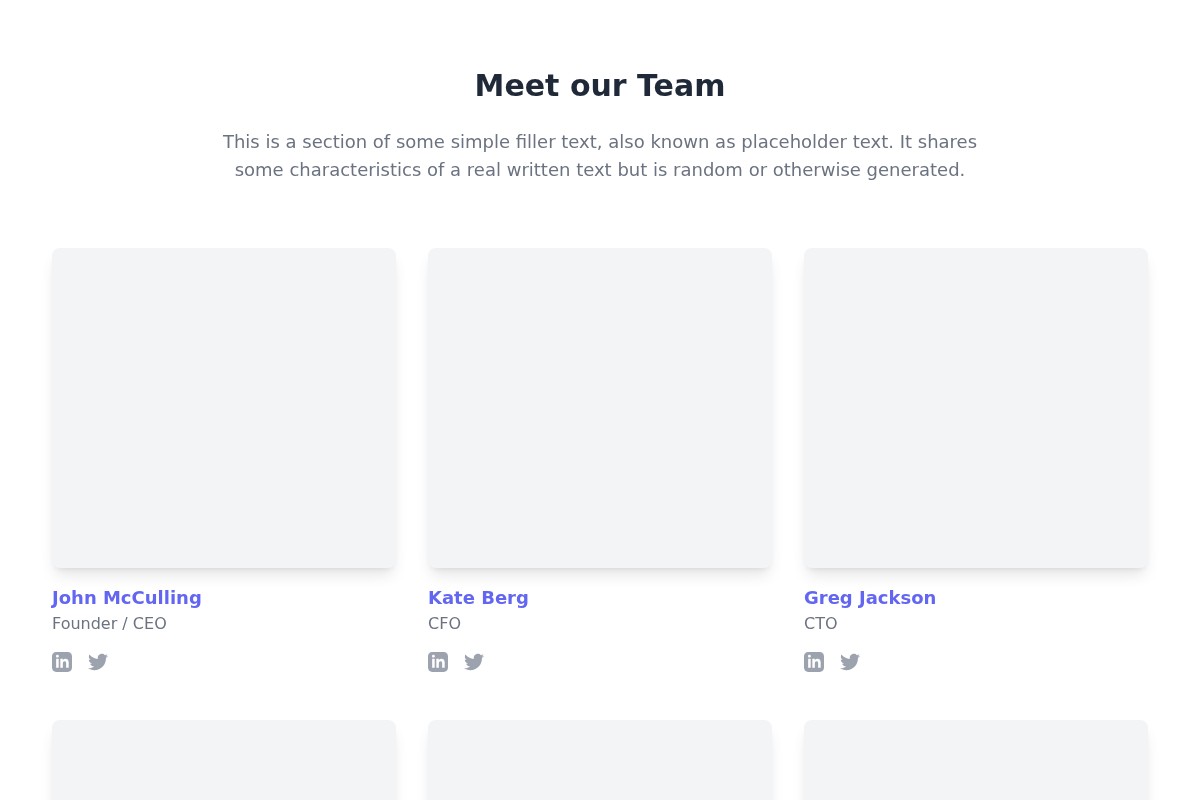Viewport: 1200px width, 800px height.
Task: Click the Meet our Team heading
Action: click(600, 85)
